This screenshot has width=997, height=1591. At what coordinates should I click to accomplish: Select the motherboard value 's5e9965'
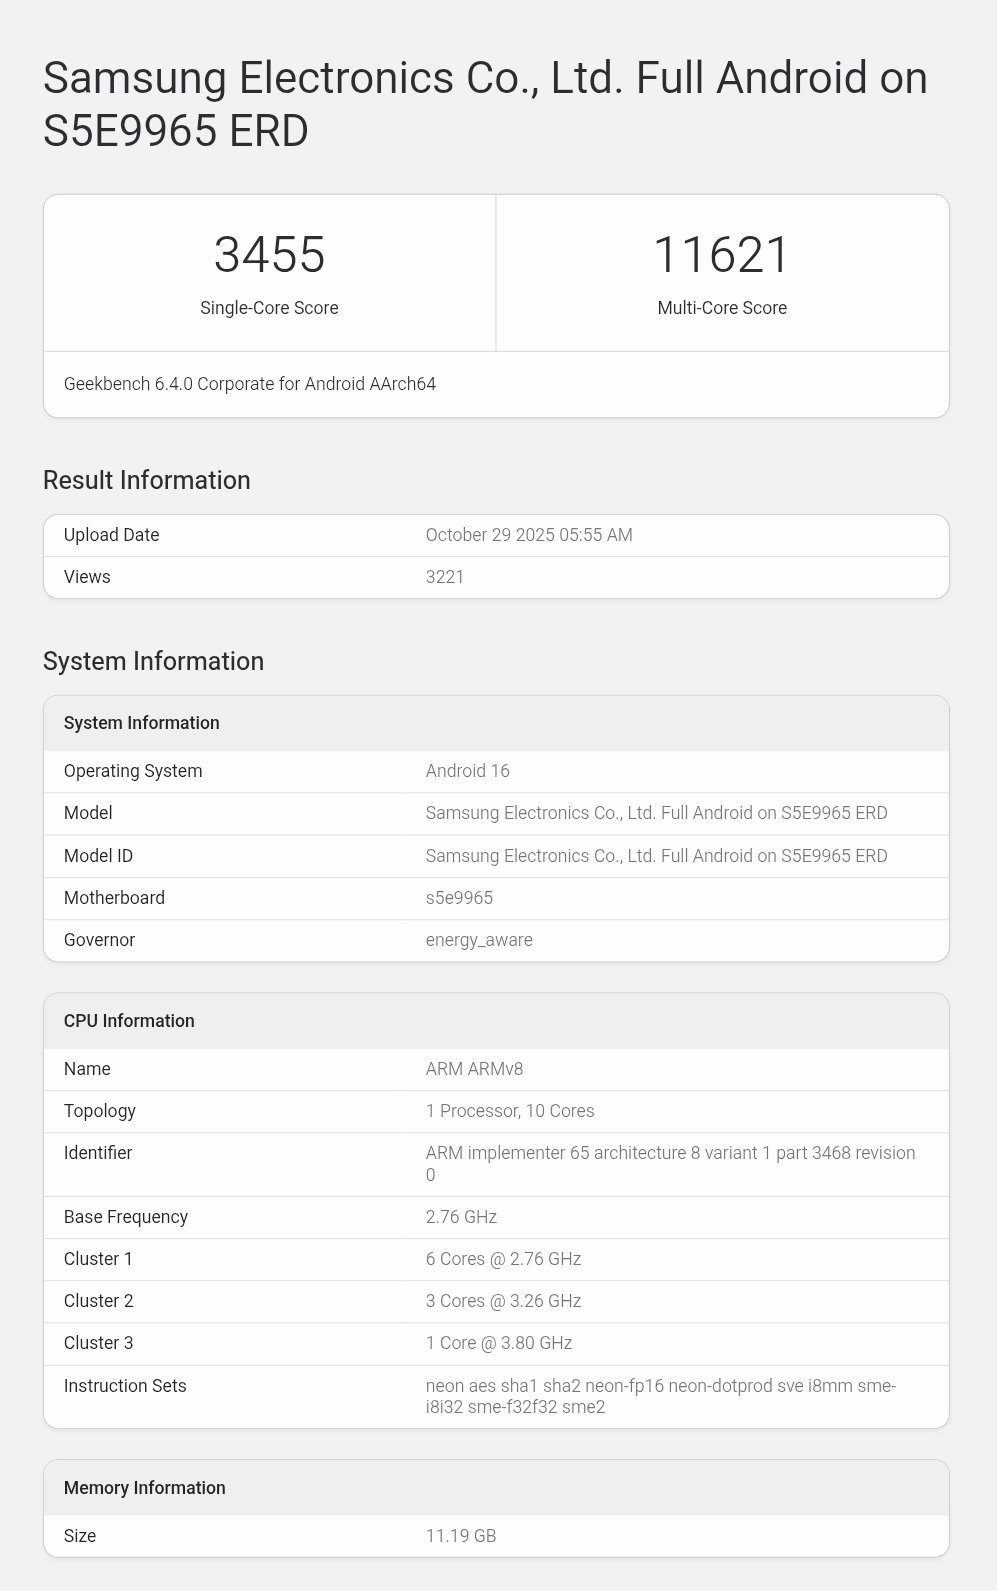[x=459, y=898]
